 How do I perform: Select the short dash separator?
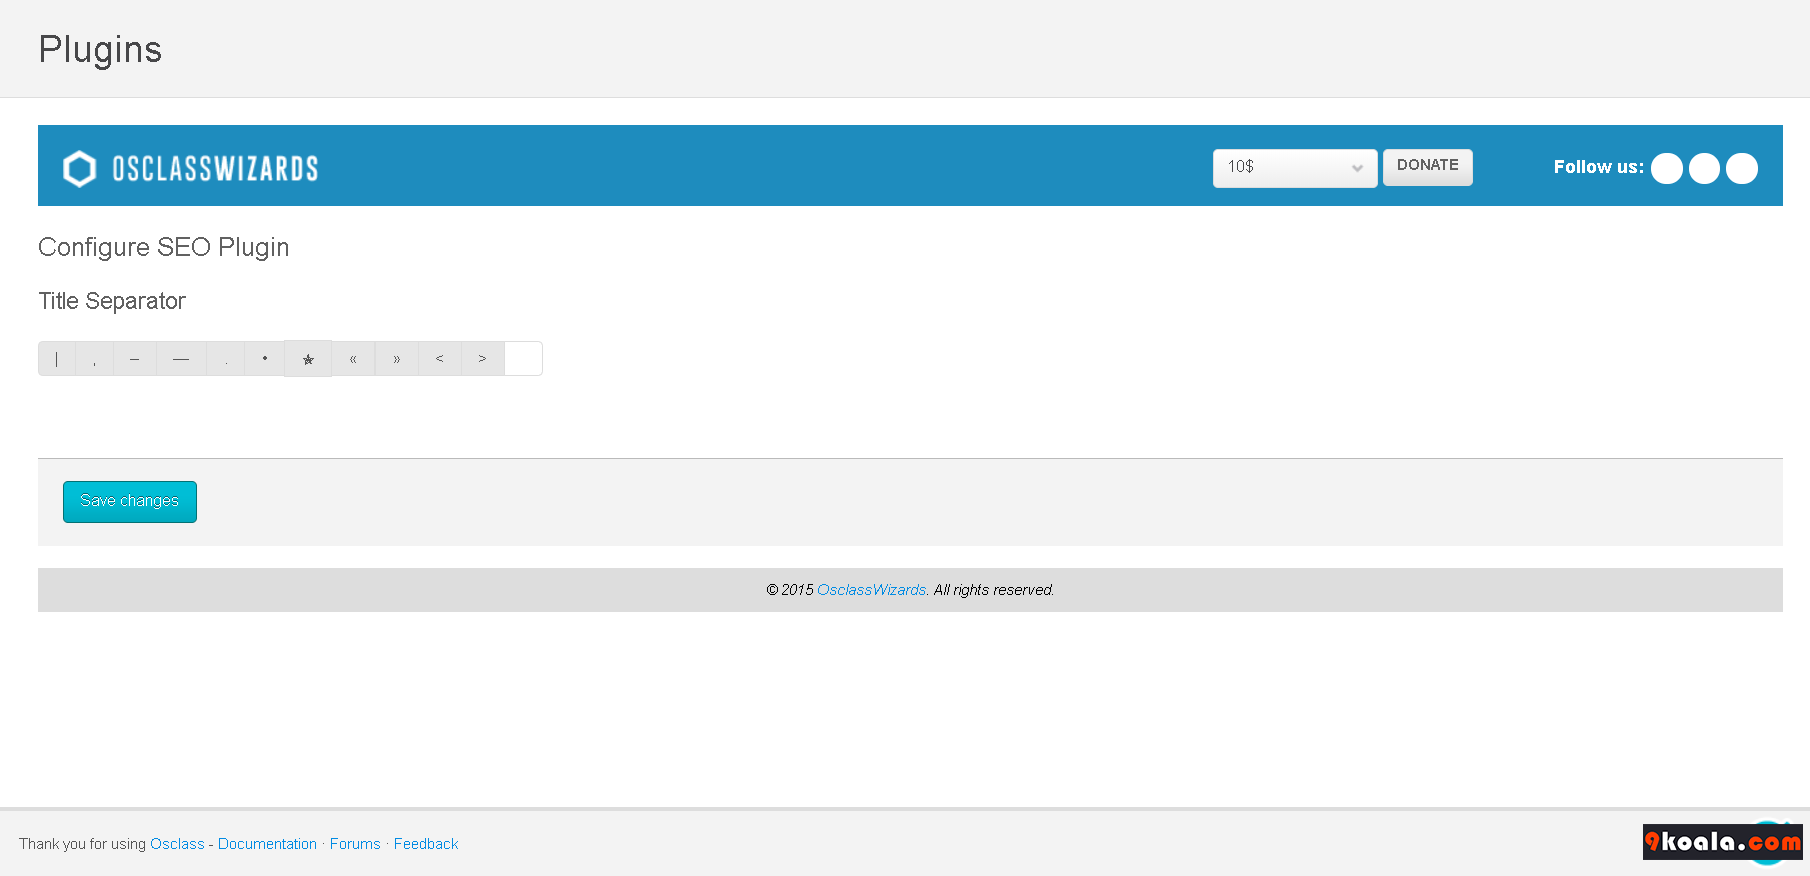(135, 359)
